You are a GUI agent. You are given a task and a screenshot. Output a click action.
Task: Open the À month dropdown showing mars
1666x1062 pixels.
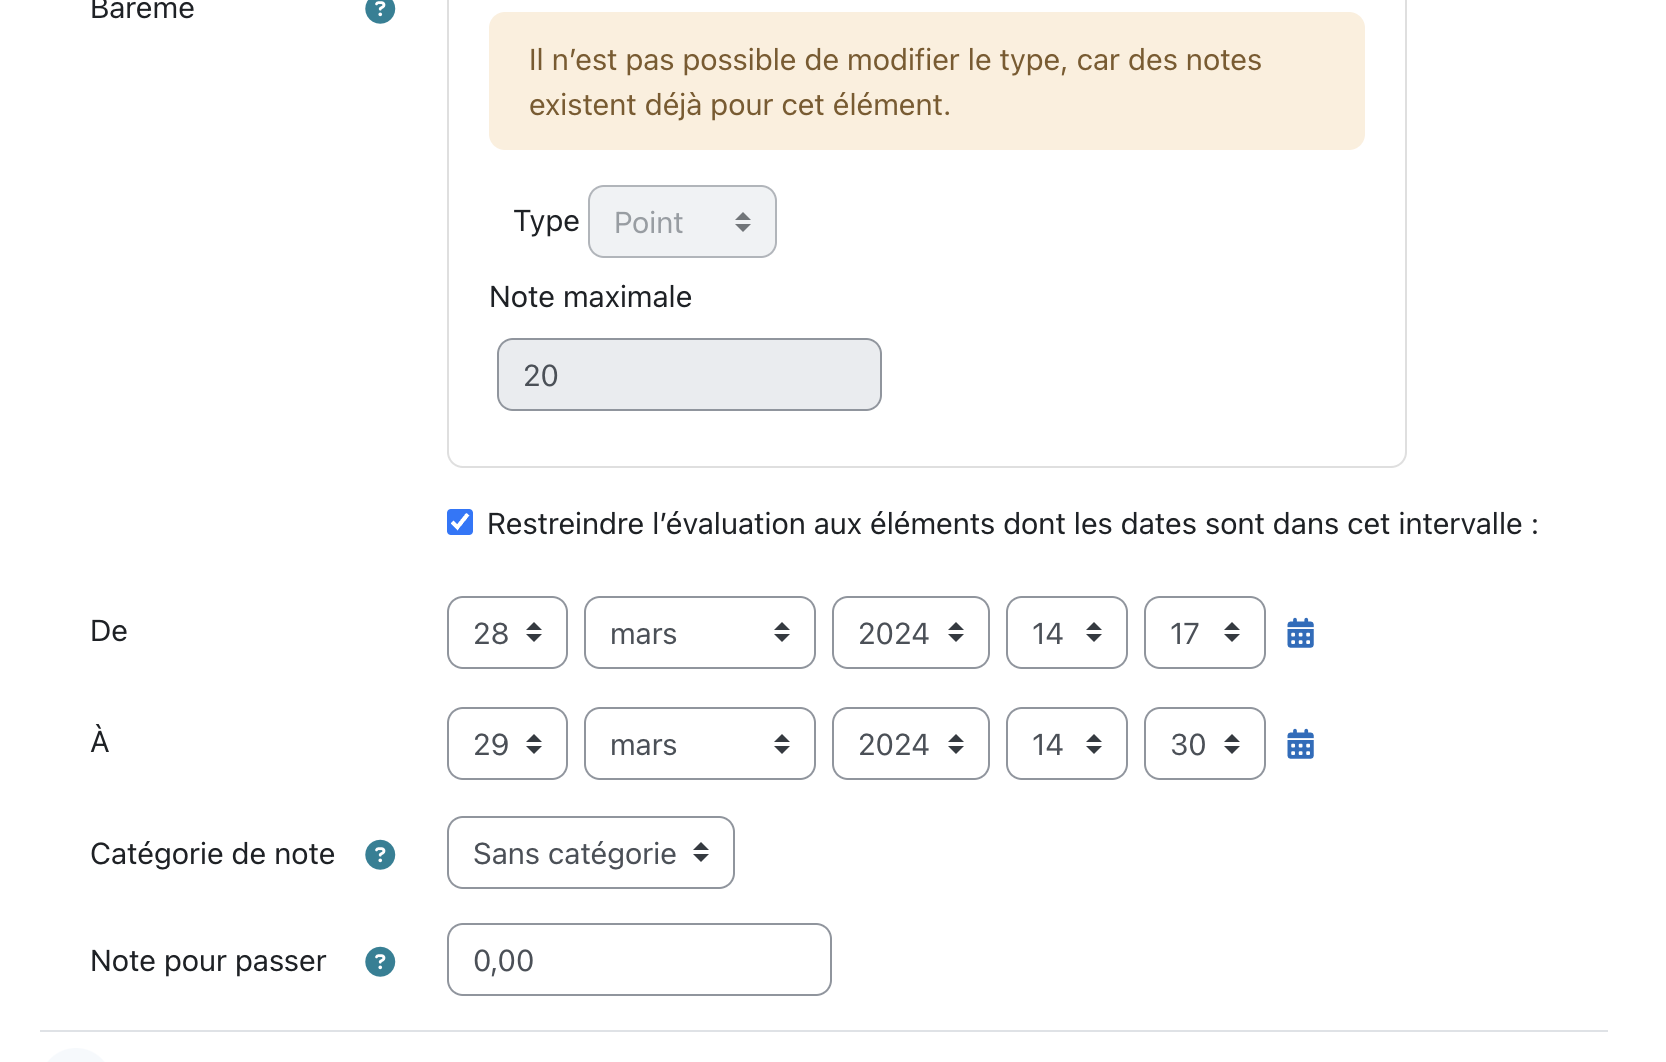click(700, 744)
